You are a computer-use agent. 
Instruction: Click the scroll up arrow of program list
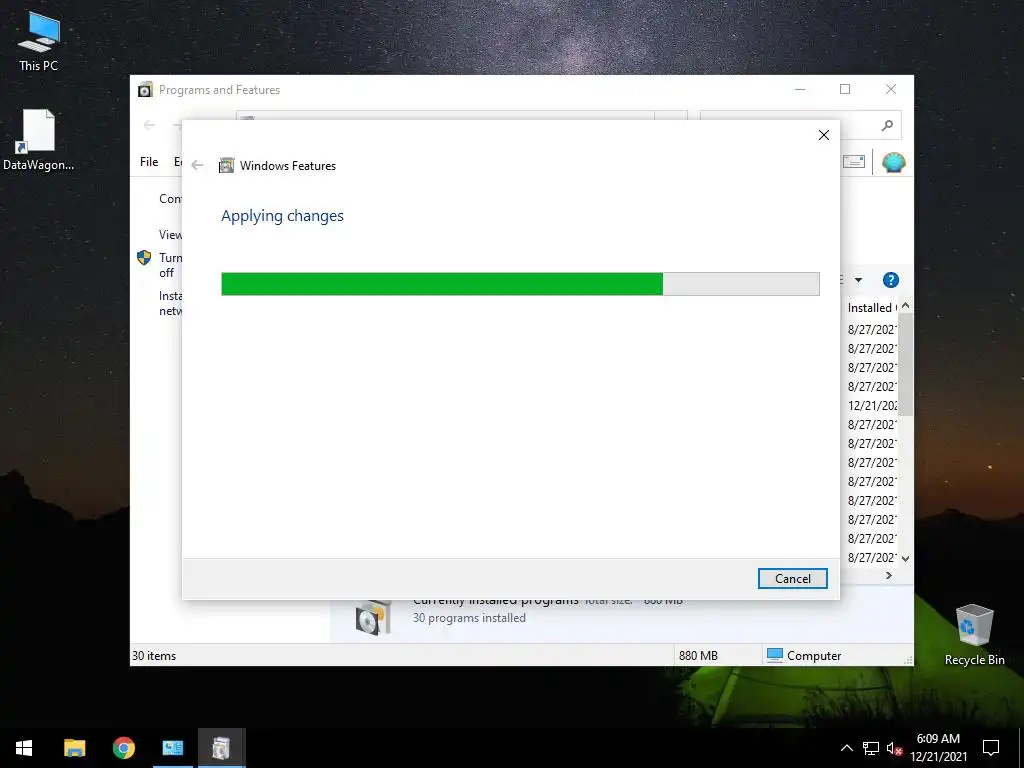pyautogui.click(x=905, y=306)
